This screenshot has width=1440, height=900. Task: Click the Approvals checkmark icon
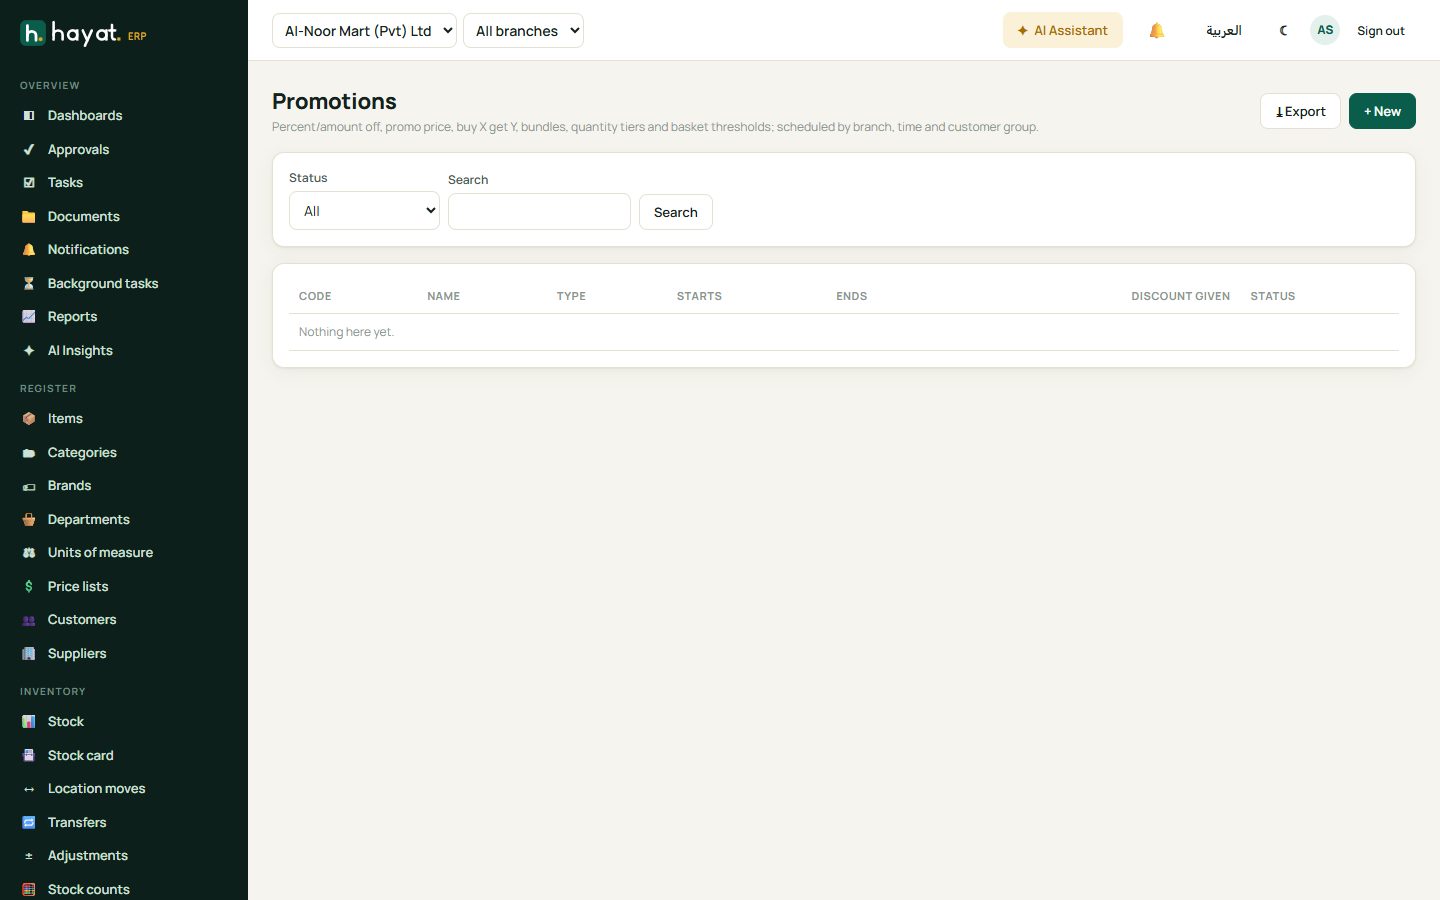click(29, 150)
